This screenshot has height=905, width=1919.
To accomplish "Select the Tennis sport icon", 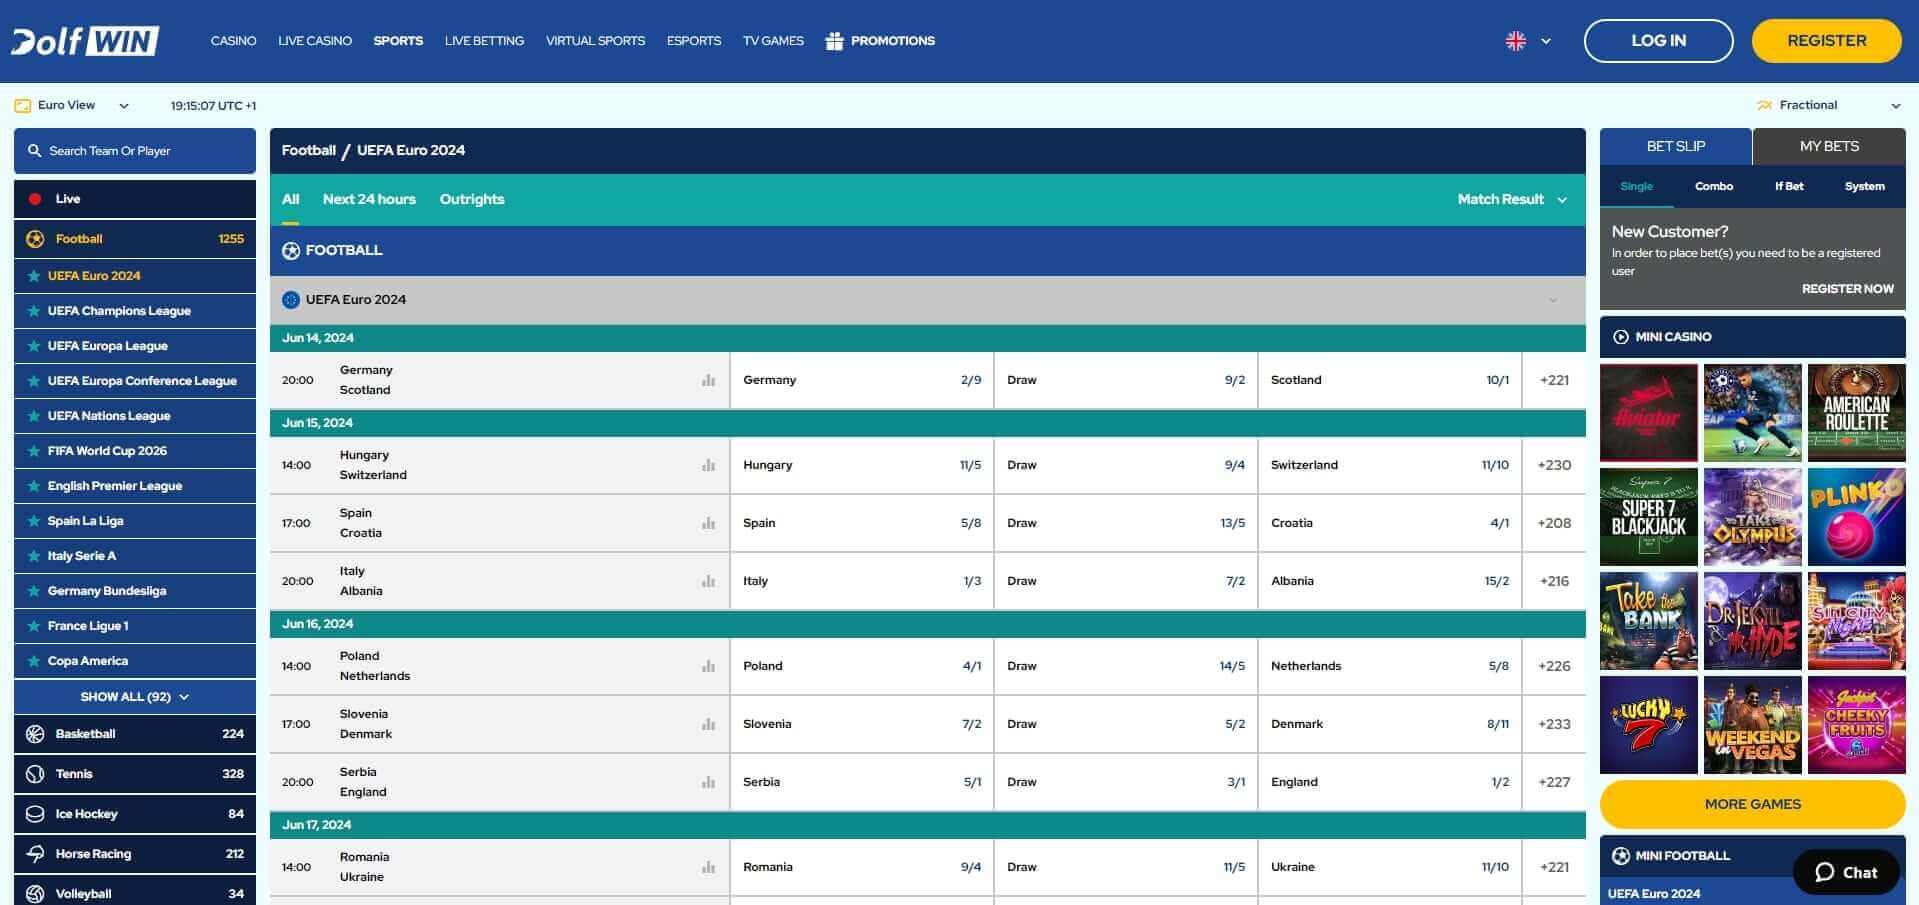I will (x=35, y=774).
